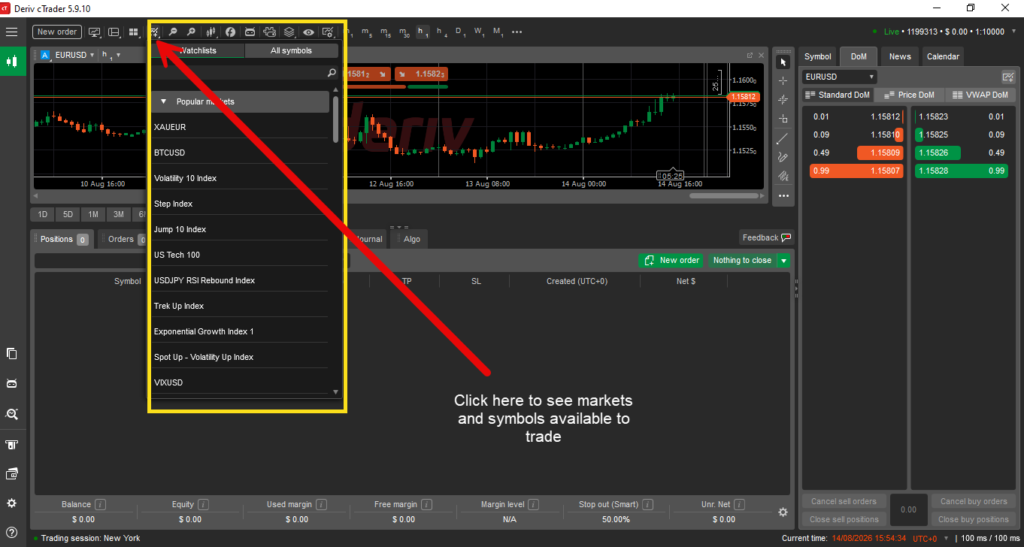The image size is (1024, 547).
Task: Select the crosshair drawing tool
Action: coord(784,81)
